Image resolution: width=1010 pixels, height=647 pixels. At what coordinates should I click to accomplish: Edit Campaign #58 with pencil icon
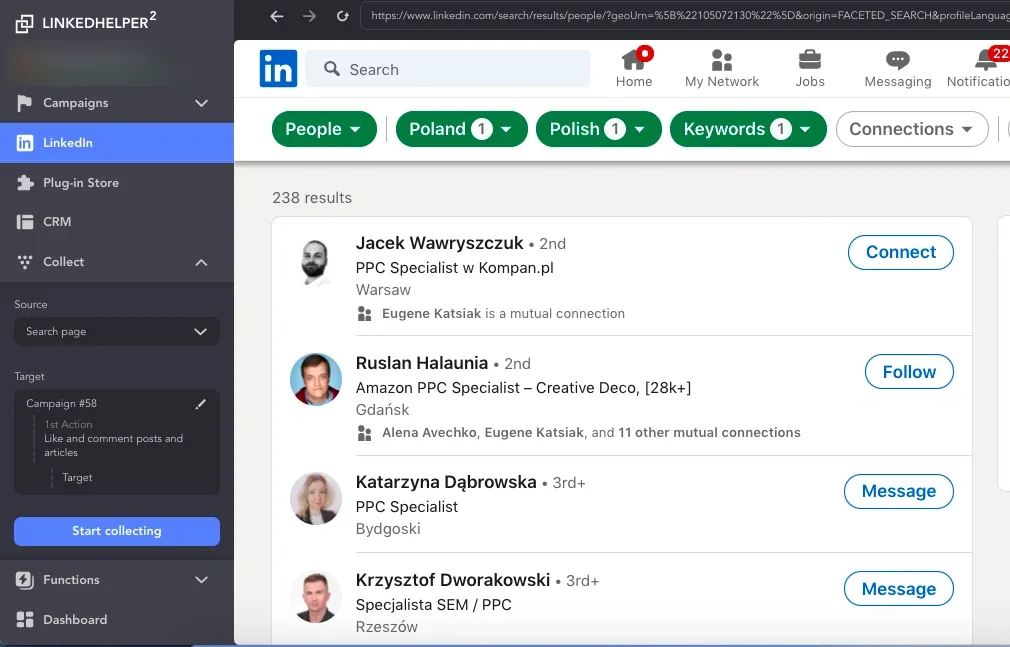pyautogui.click(x=201, y=404)
